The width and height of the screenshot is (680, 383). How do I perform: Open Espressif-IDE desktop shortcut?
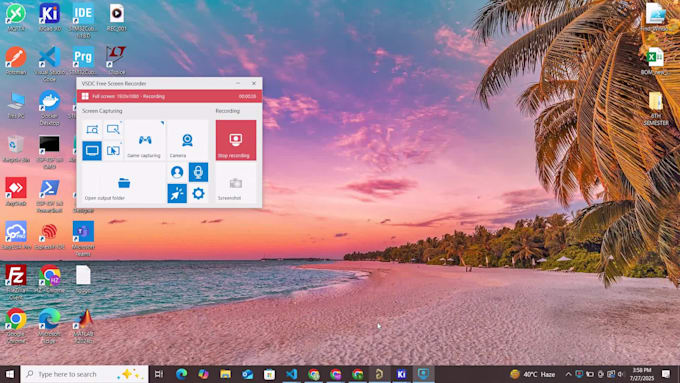point(49,237)
